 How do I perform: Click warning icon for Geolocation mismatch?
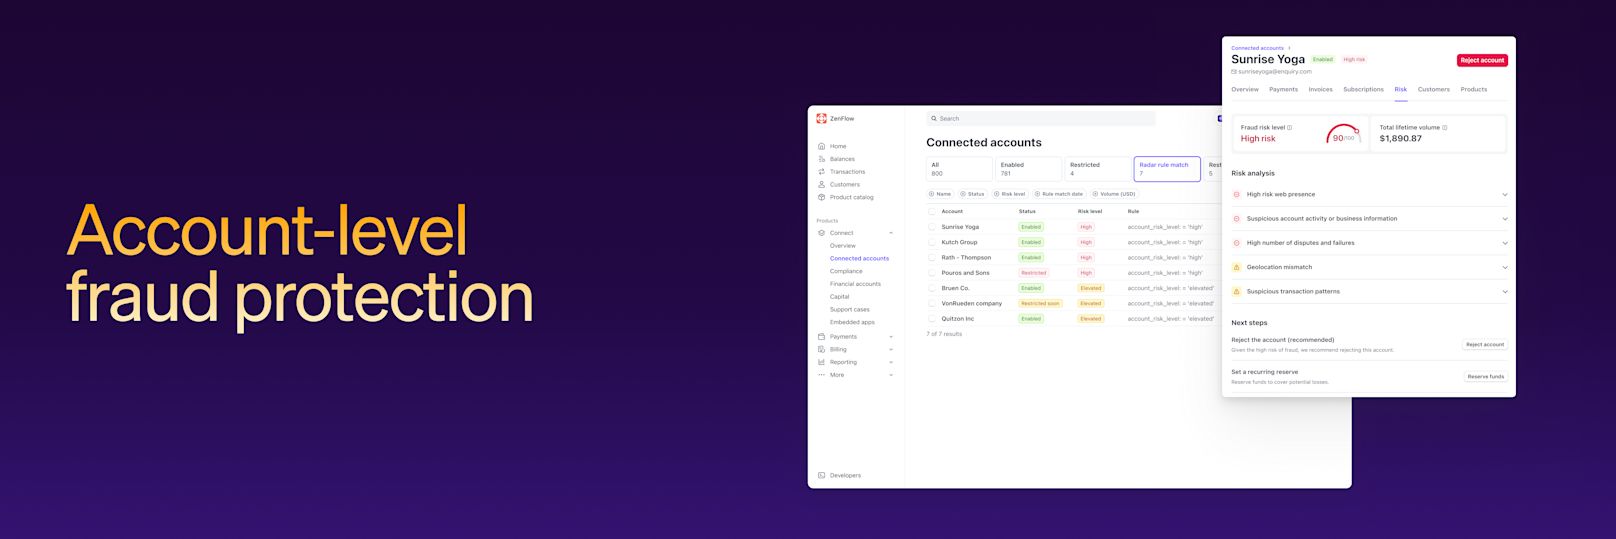pos(1236,267)
